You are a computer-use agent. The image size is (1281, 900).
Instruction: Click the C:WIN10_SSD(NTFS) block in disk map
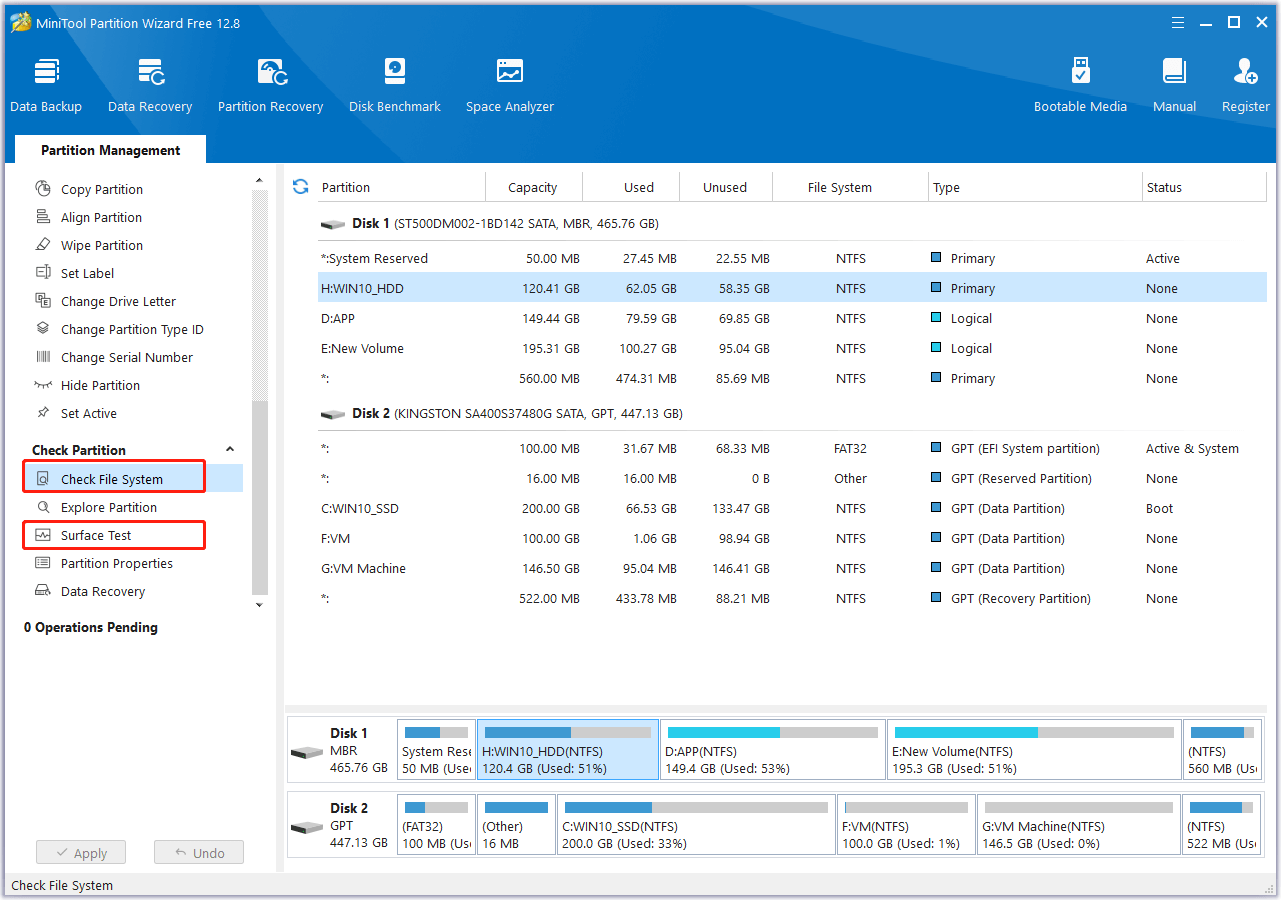click(x=696, y=825)
